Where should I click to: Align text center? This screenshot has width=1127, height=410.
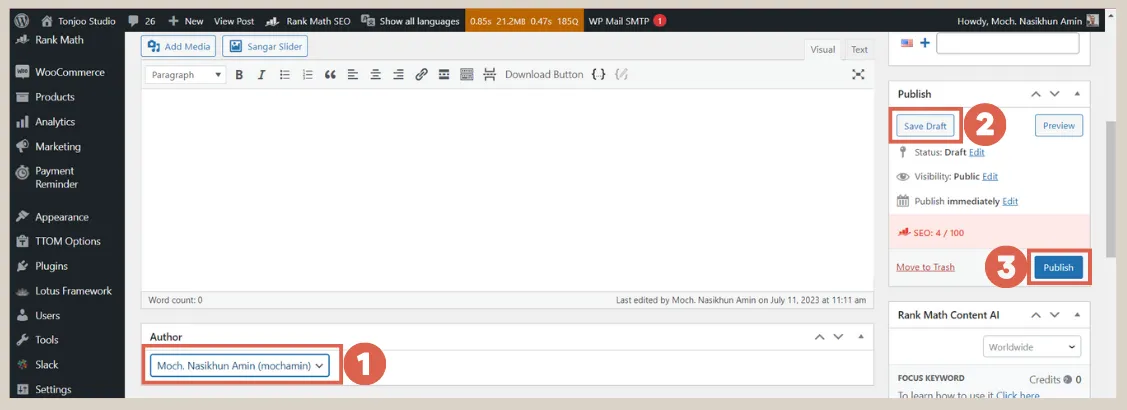[x=375, y=74]
